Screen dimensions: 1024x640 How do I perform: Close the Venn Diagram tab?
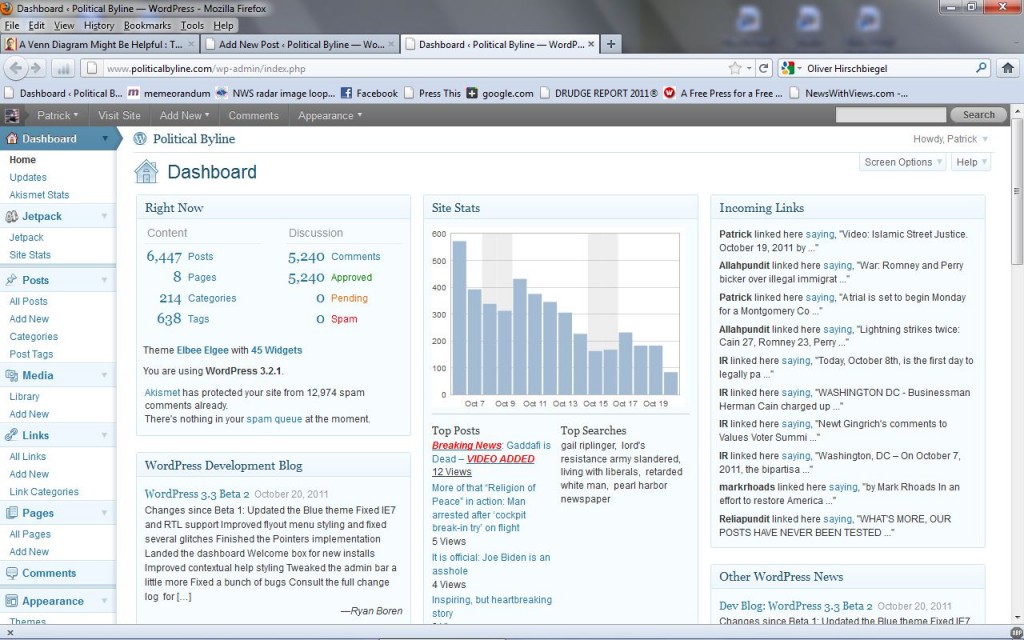coord(191,44)
